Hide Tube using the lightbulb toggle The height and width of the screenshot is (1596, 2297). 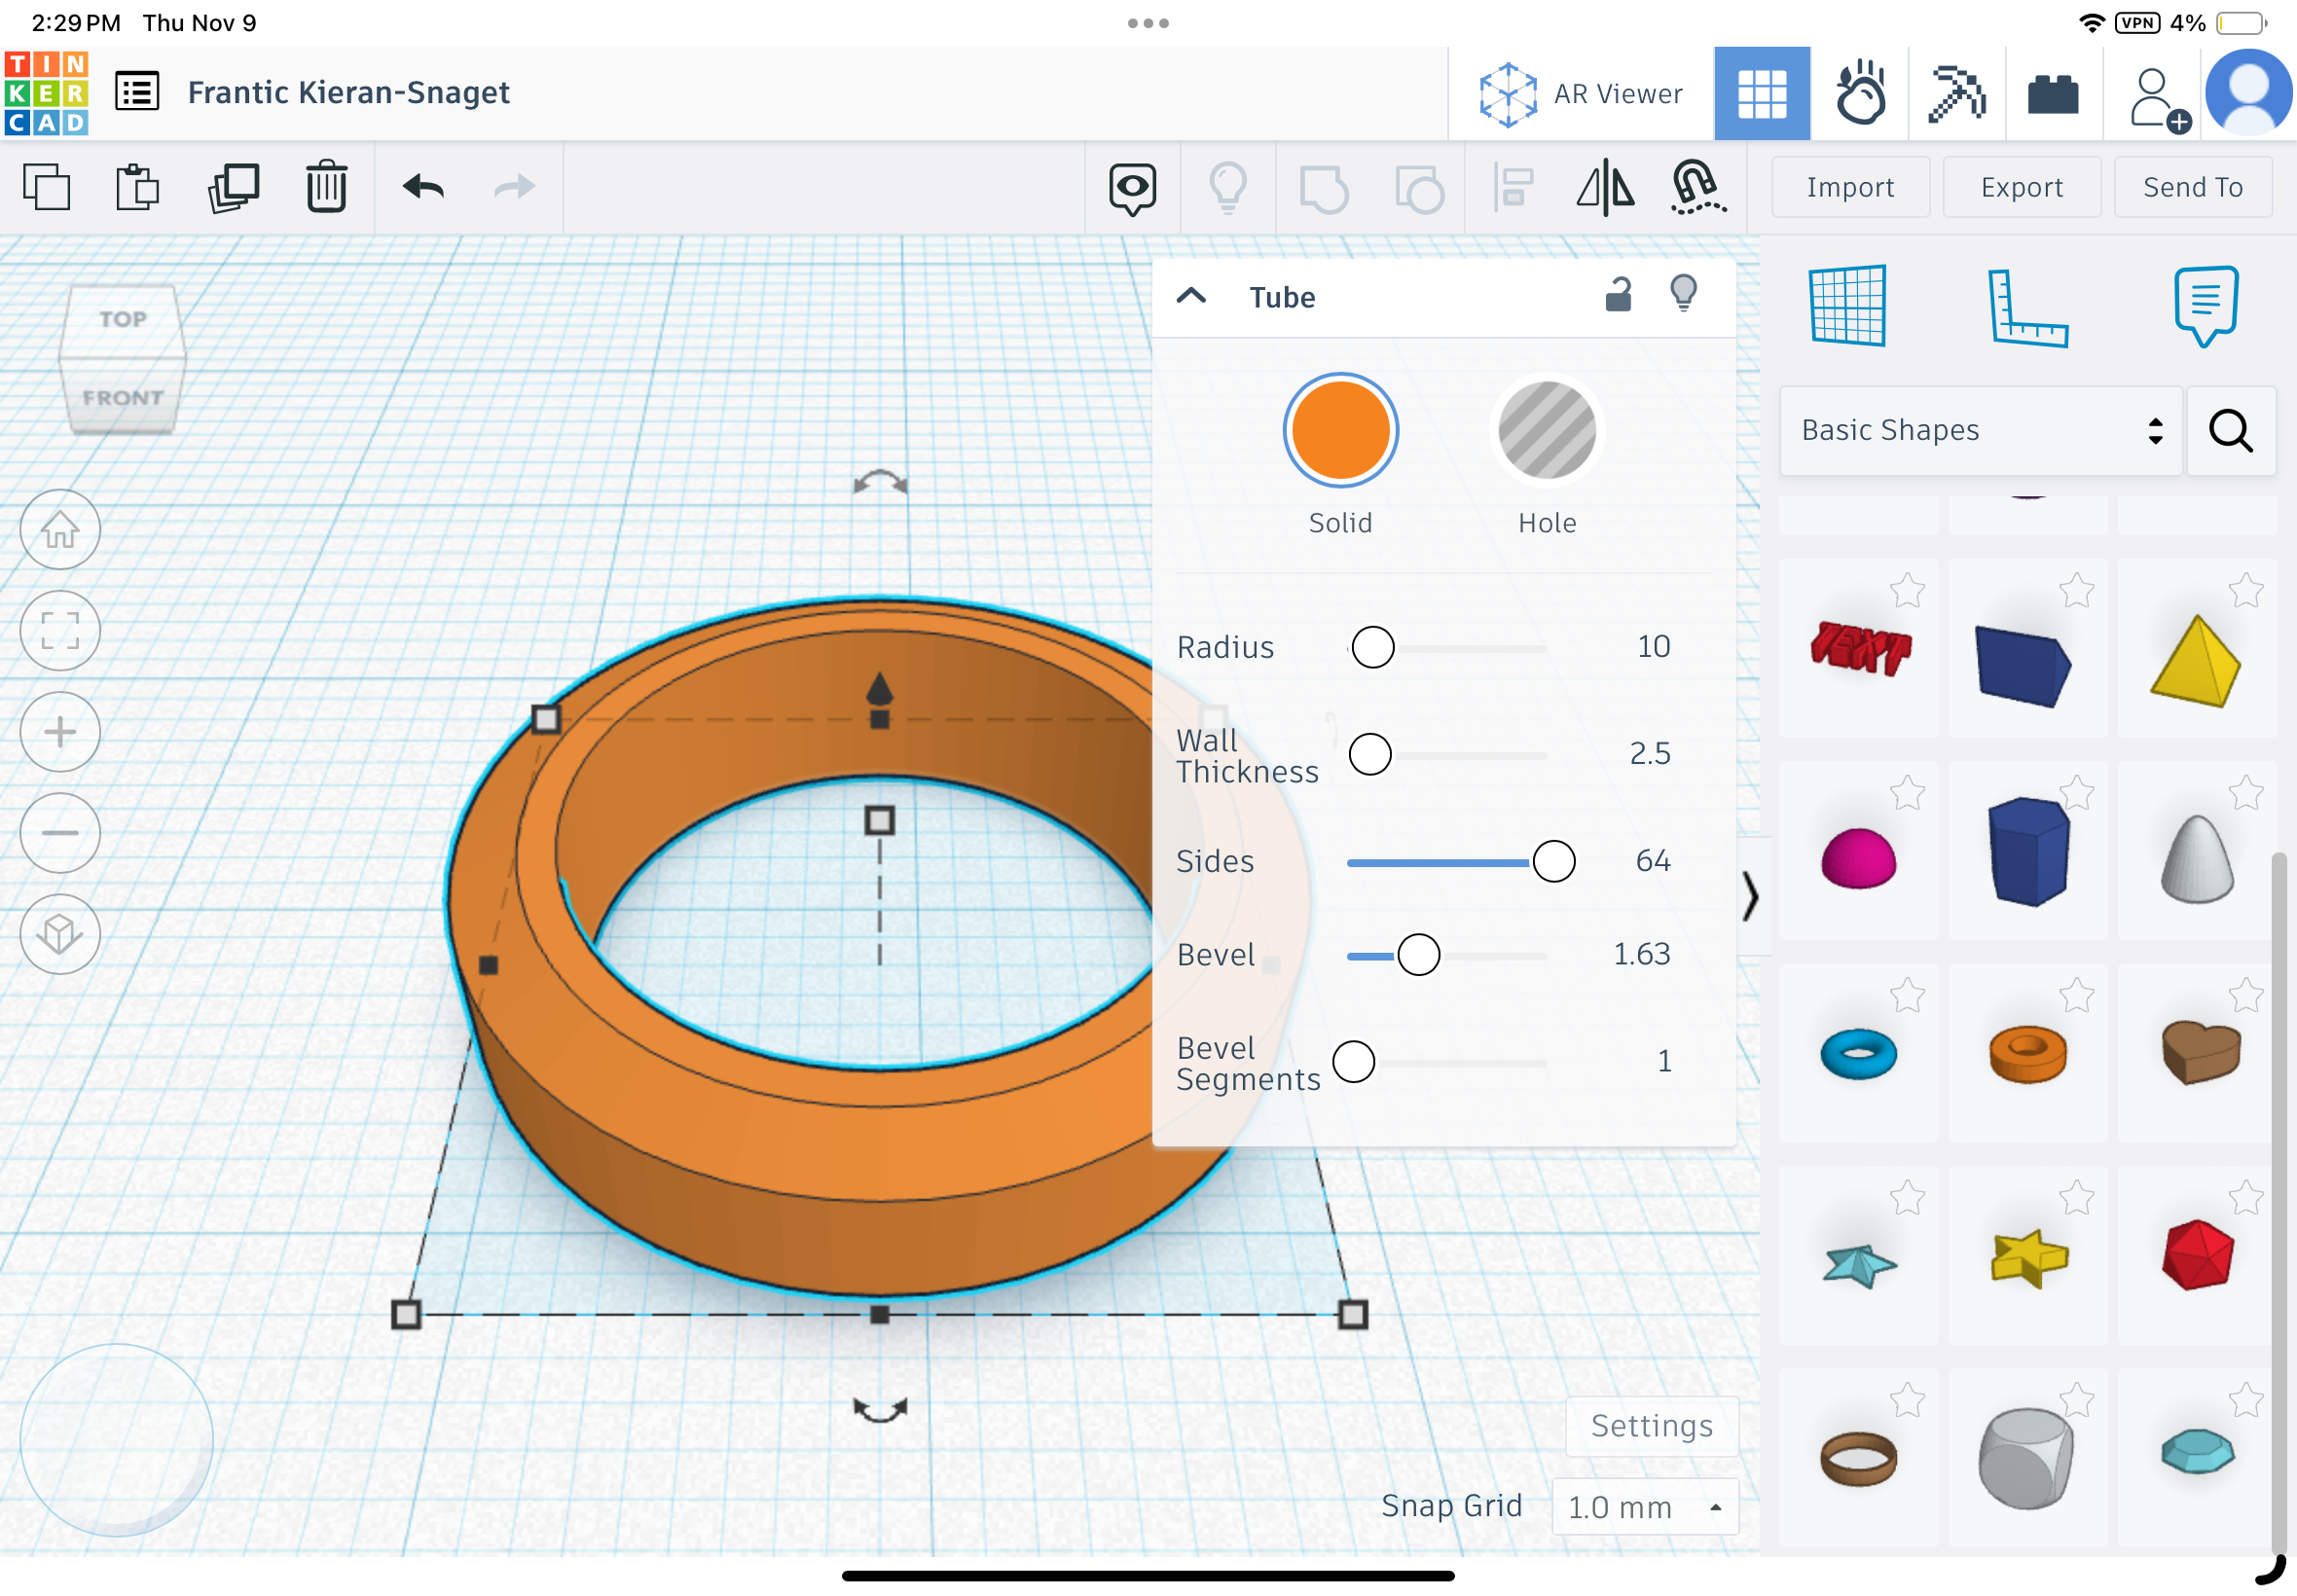tap(1683, 295)
